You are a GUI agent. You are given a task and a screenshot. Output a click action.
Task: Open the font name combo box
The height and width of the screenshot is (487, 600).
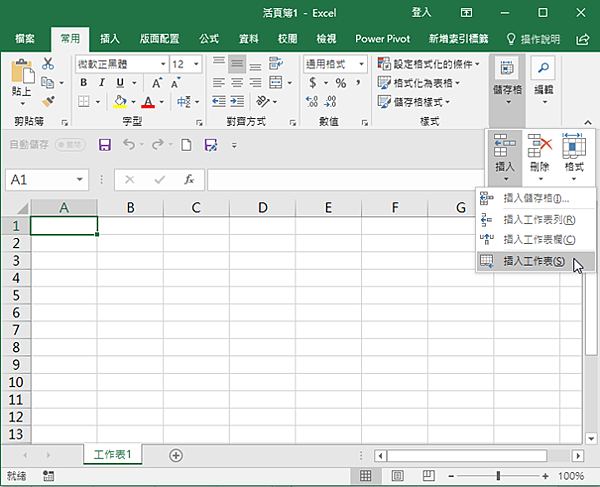[x=122, y=64]
